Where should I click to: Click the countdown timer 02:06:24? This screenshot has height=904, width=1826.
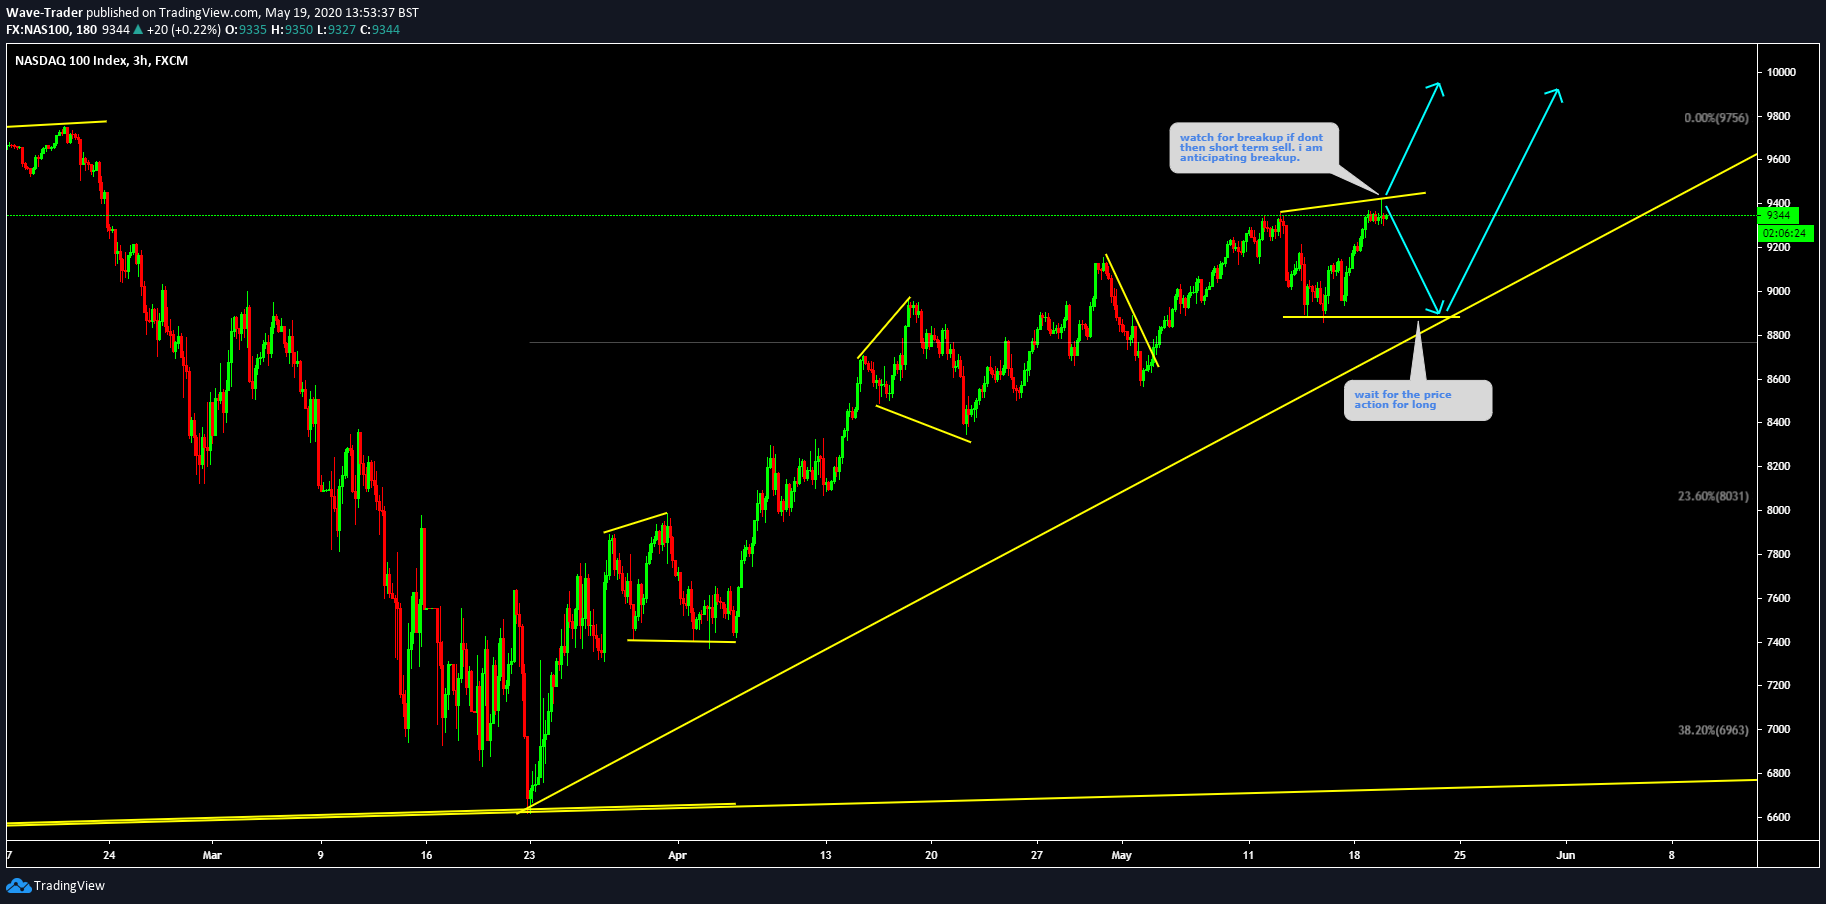(x=1784, y=233)
